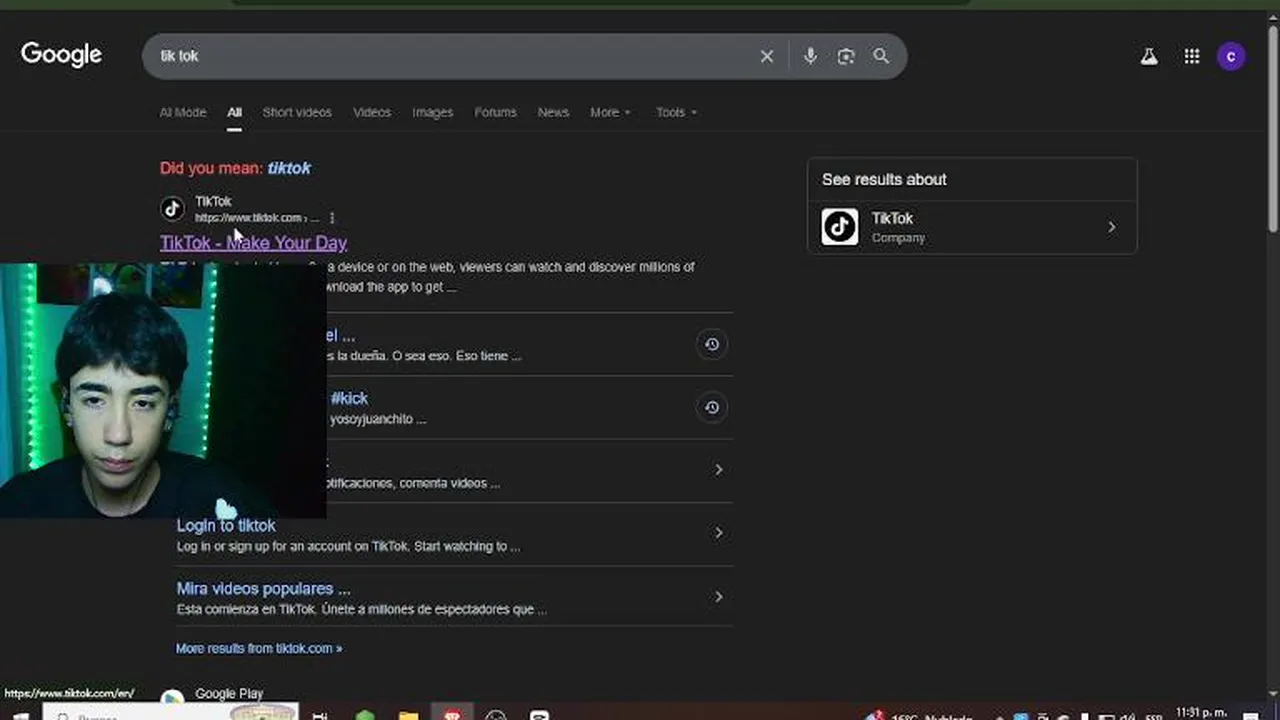Open TikTok - Make Your Day result
This screenshot has width=1280, height=720.
253,242
